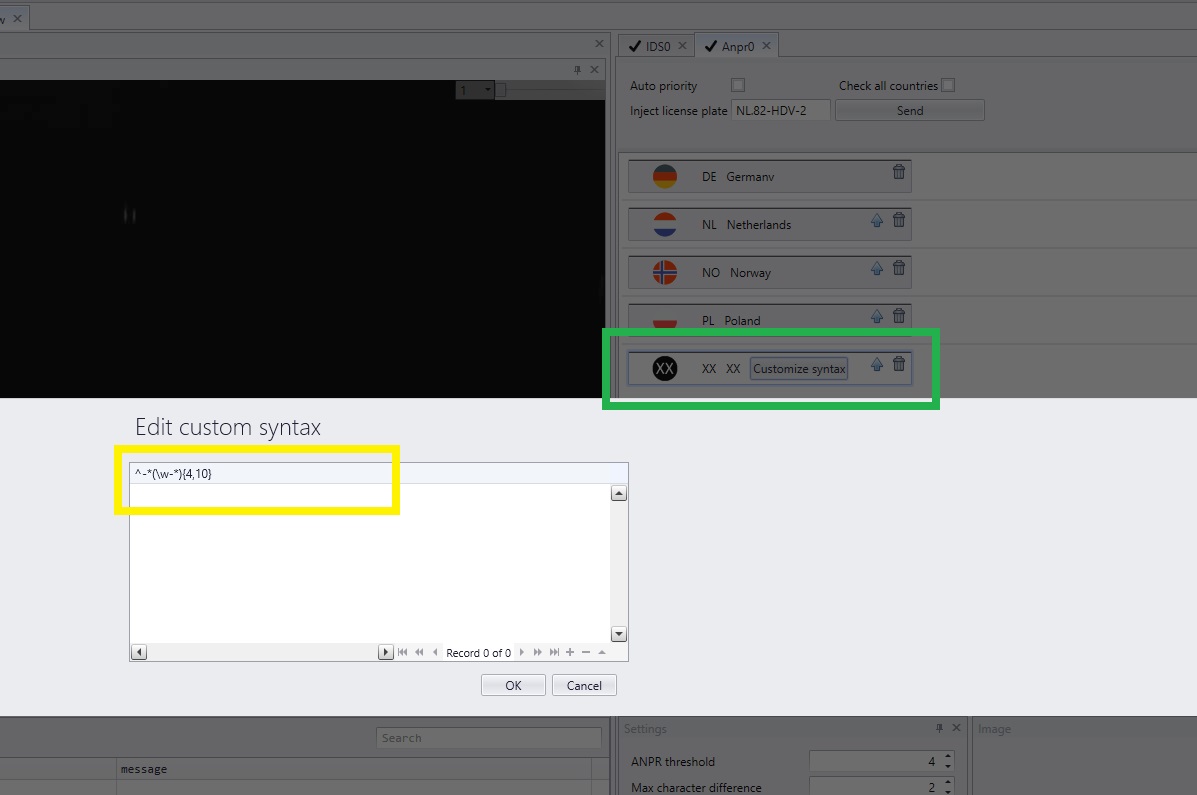Close the Settings panel

(x=957, y=728)
